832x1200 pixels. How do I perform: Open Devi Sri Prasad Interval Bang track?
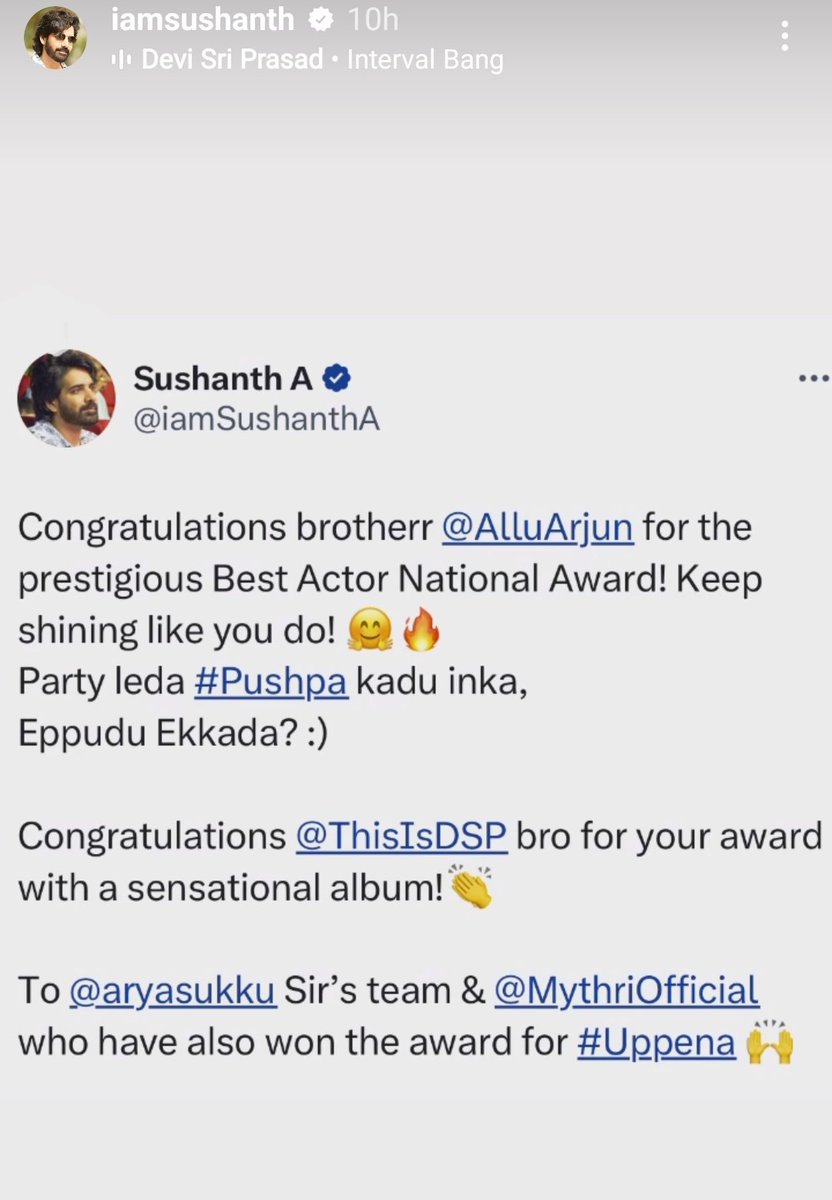(322, 60)
